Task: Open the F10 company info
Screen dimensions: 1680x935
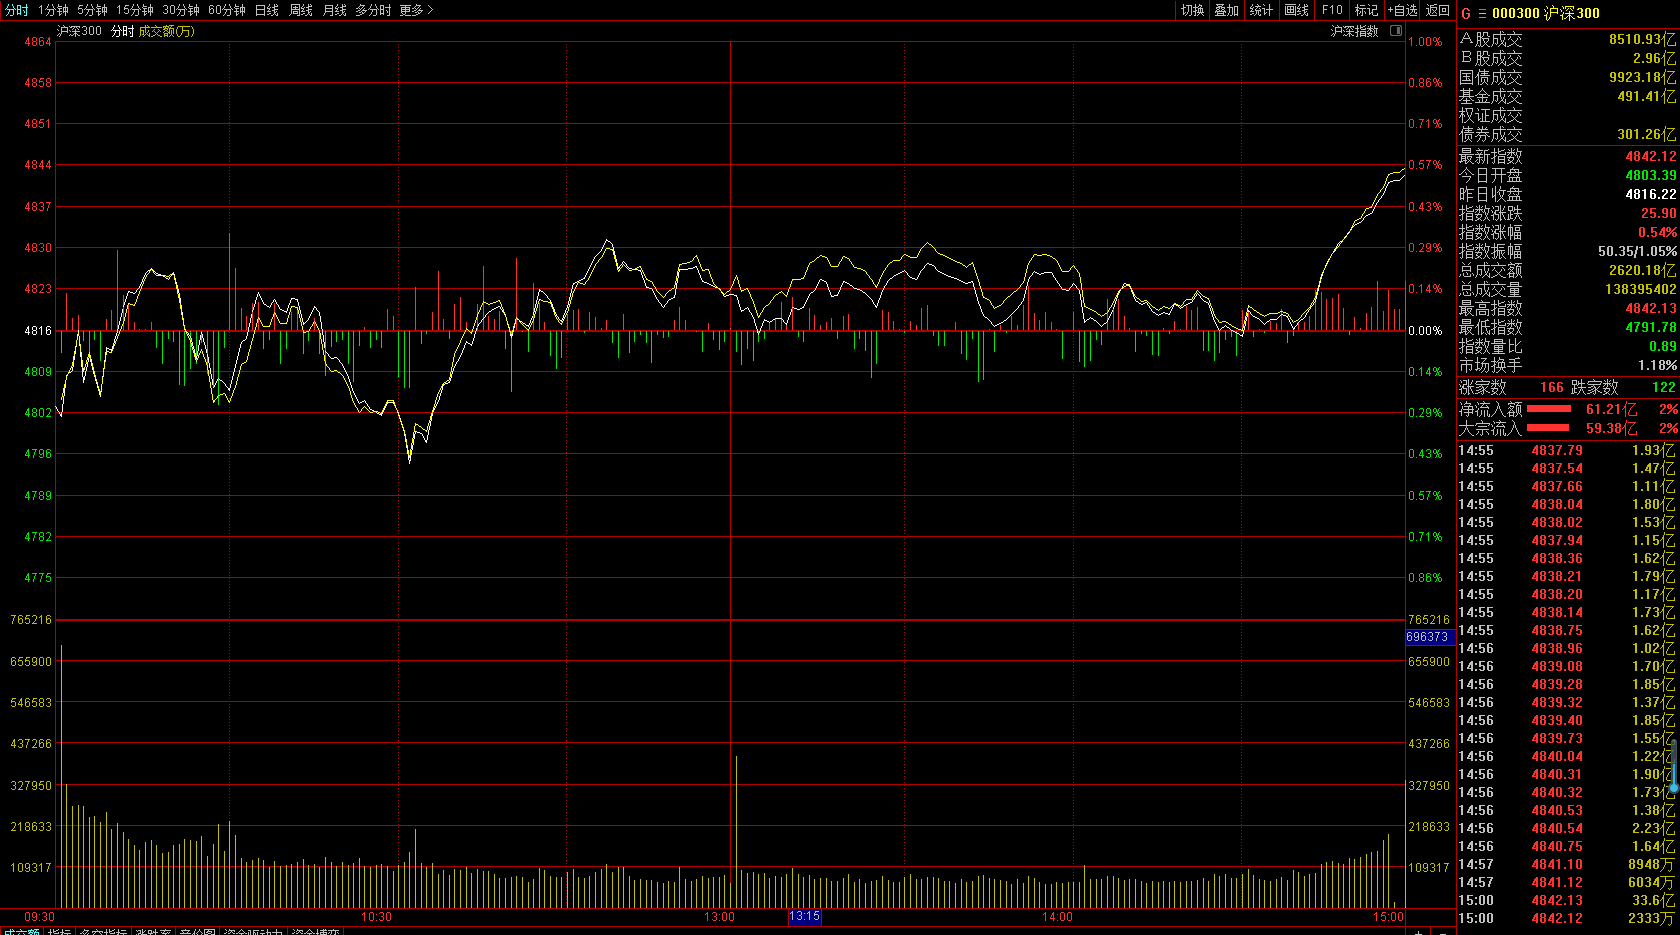Action: [1332, 10]
